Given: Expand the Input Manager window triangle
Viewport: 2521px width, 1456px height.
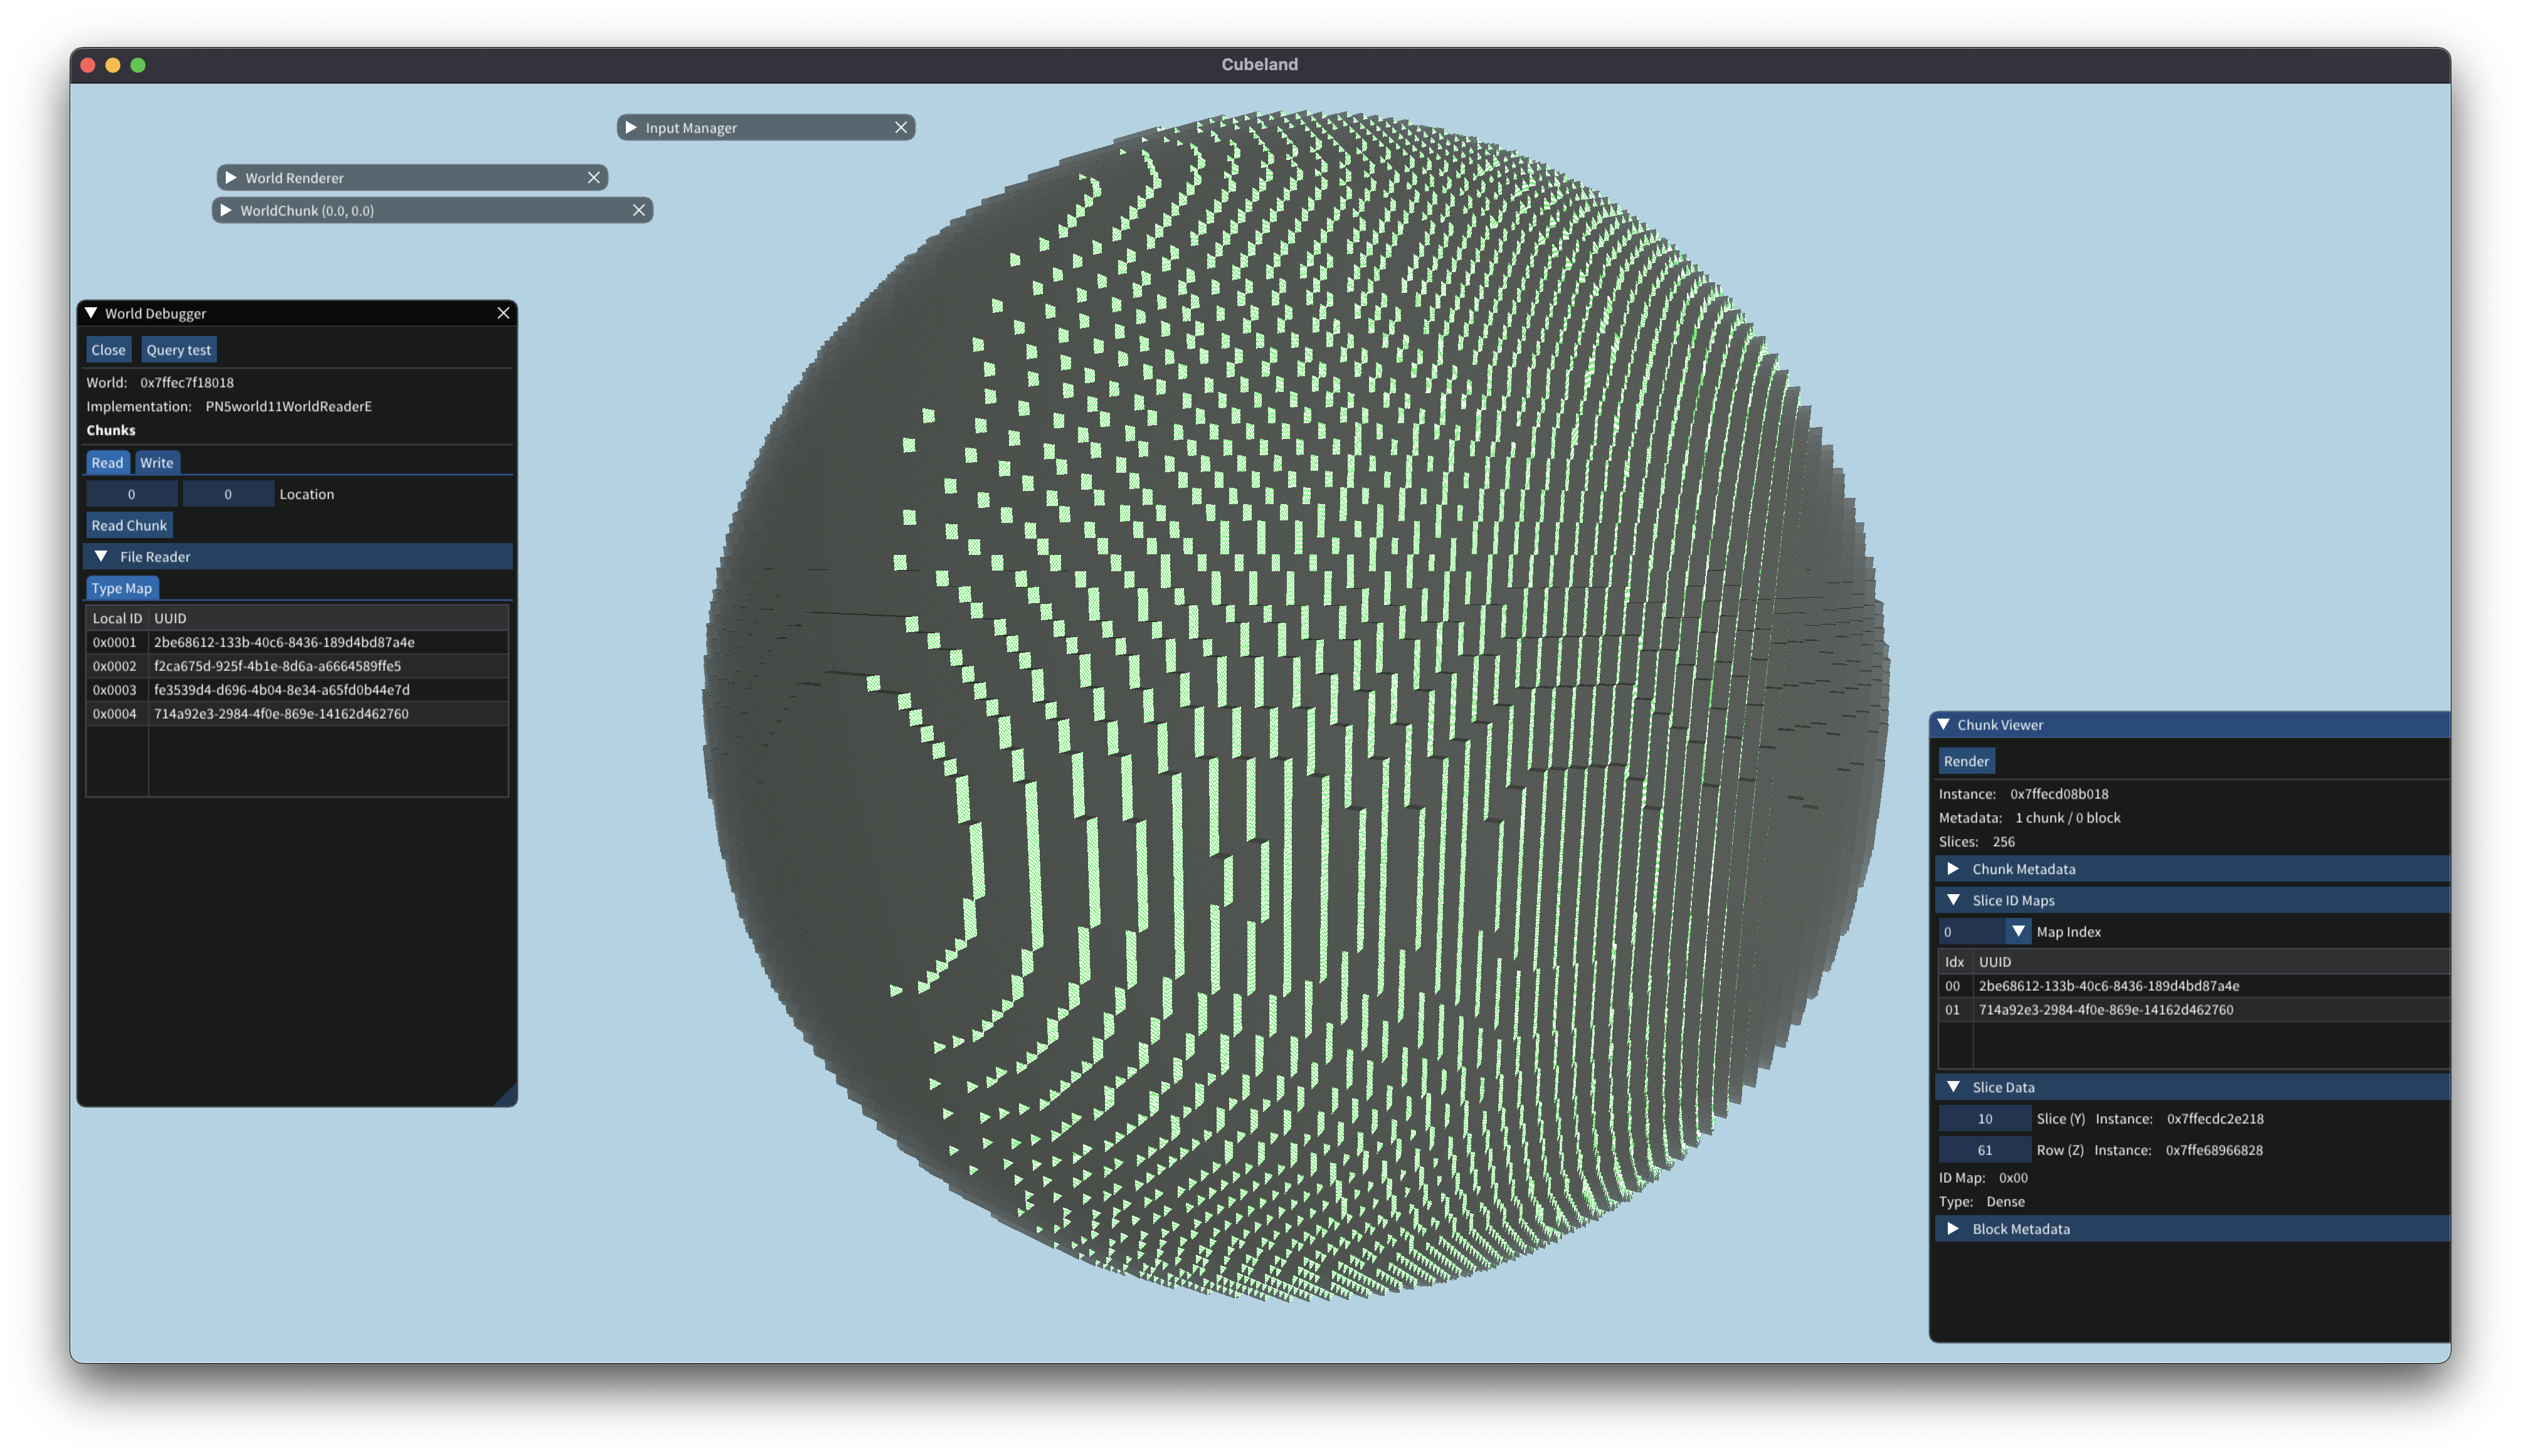Looking at the screenshot, I should tap(631, 127).
